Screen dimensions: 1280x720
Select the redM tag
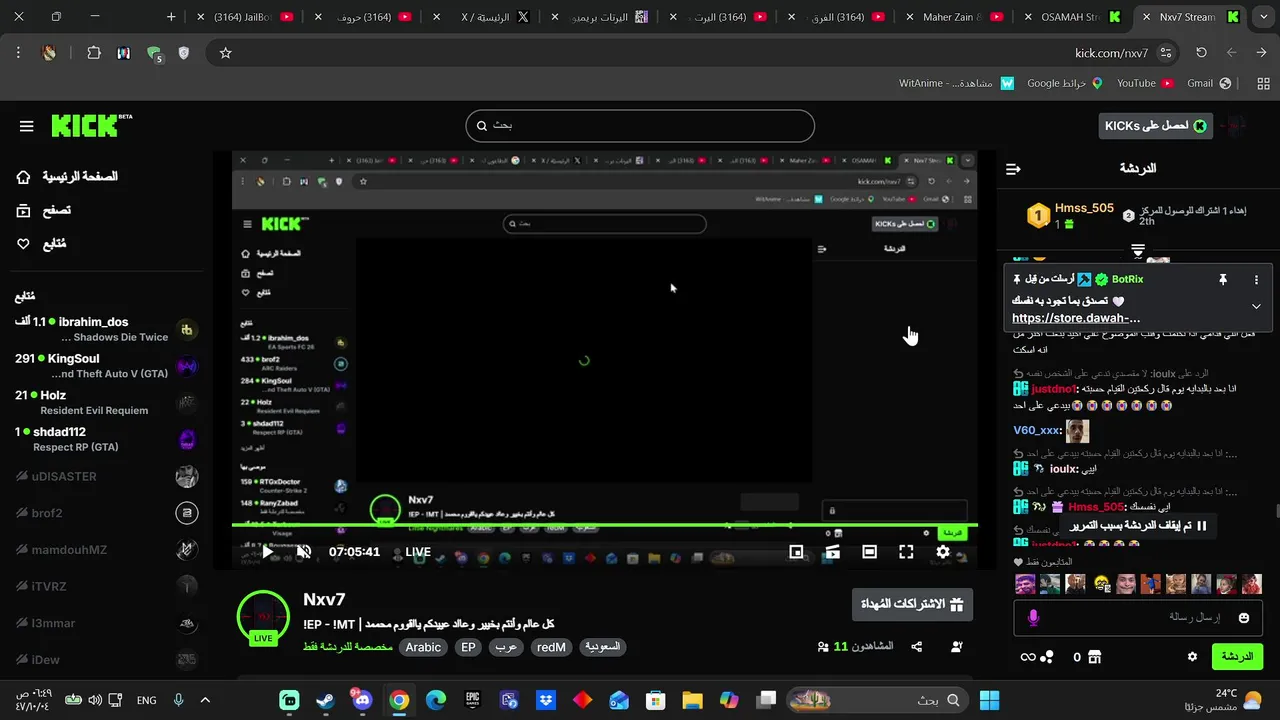point(551,647)
